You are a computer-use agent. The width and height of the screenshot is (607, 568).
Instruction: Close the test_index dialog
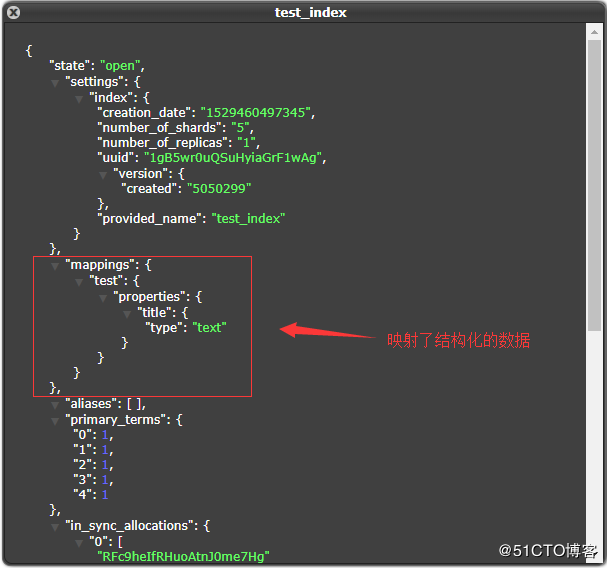14,13
